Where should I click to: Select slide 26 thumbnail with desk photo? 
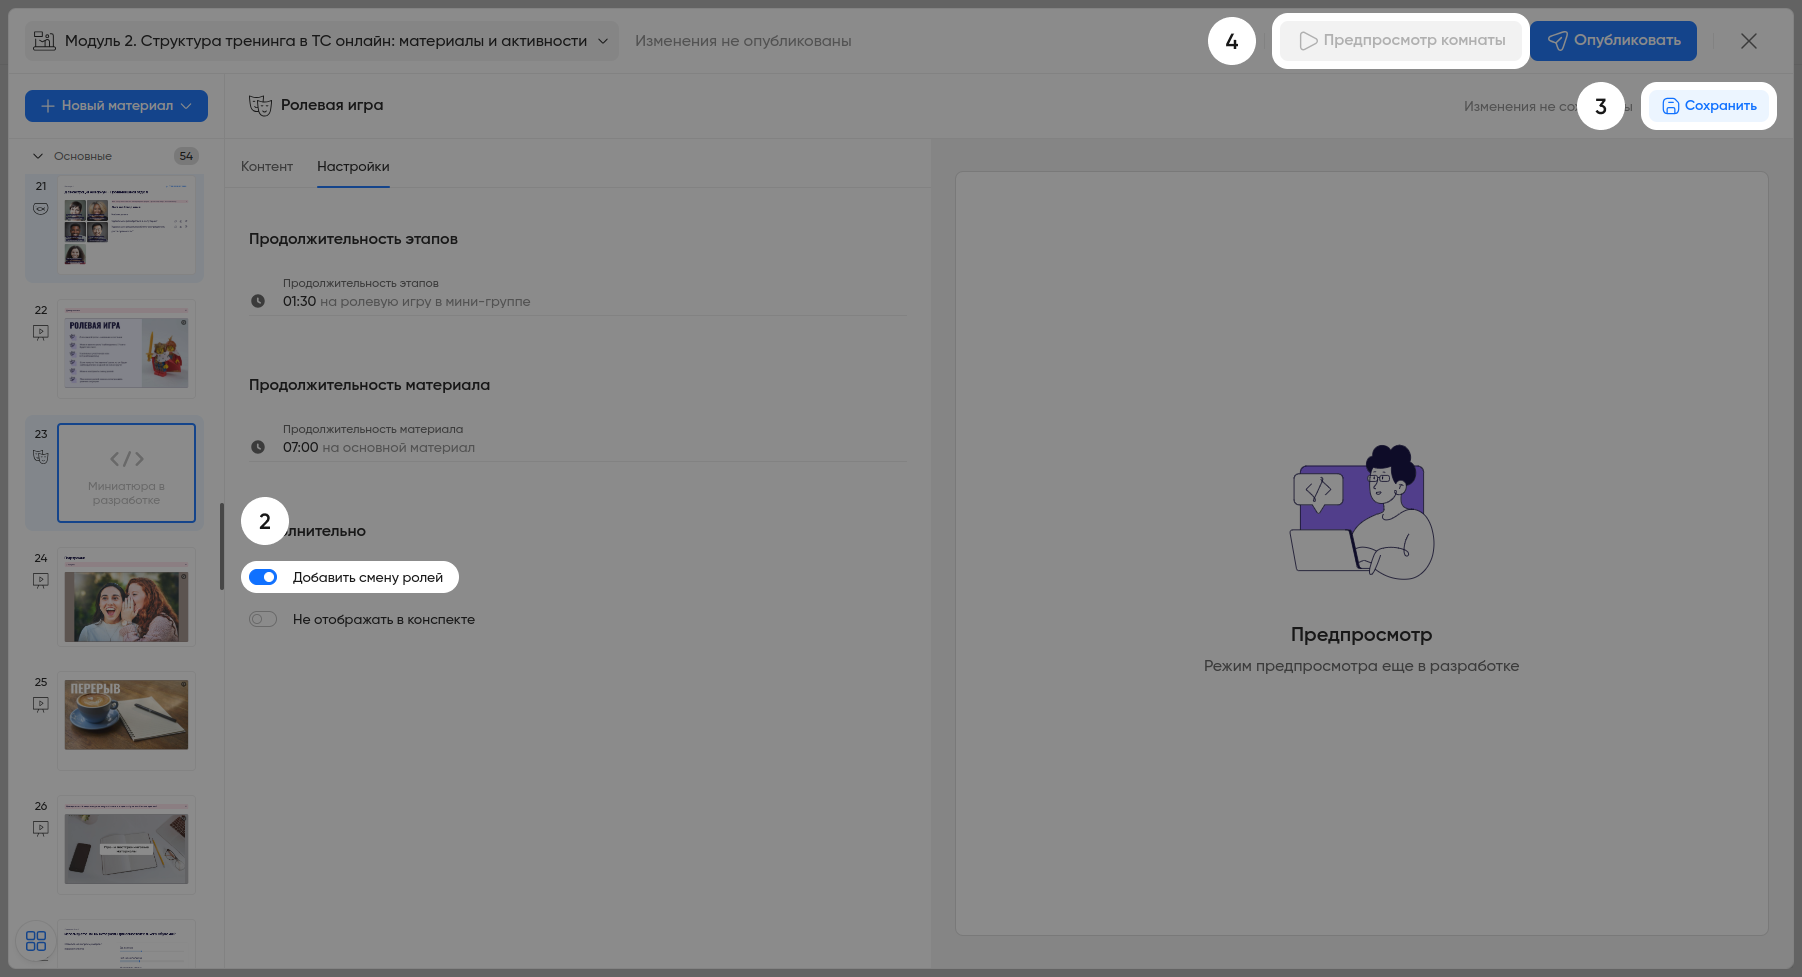point(126,845)
